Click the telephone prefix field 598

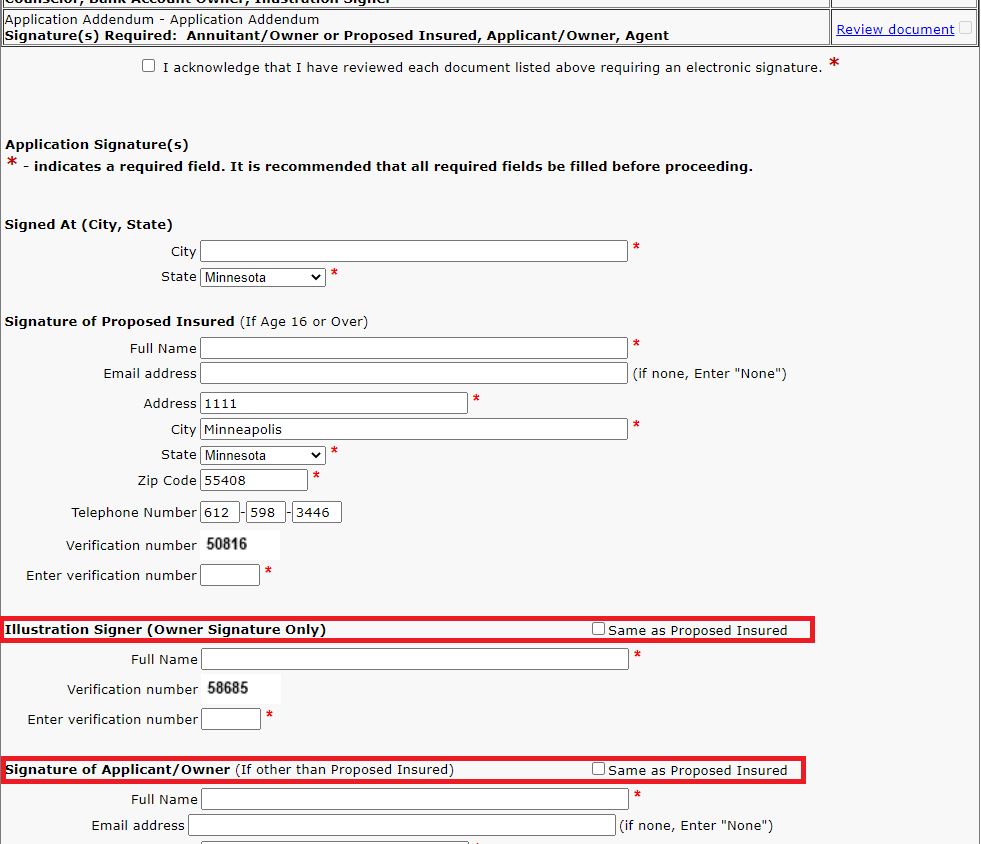(x=266, y=512)
